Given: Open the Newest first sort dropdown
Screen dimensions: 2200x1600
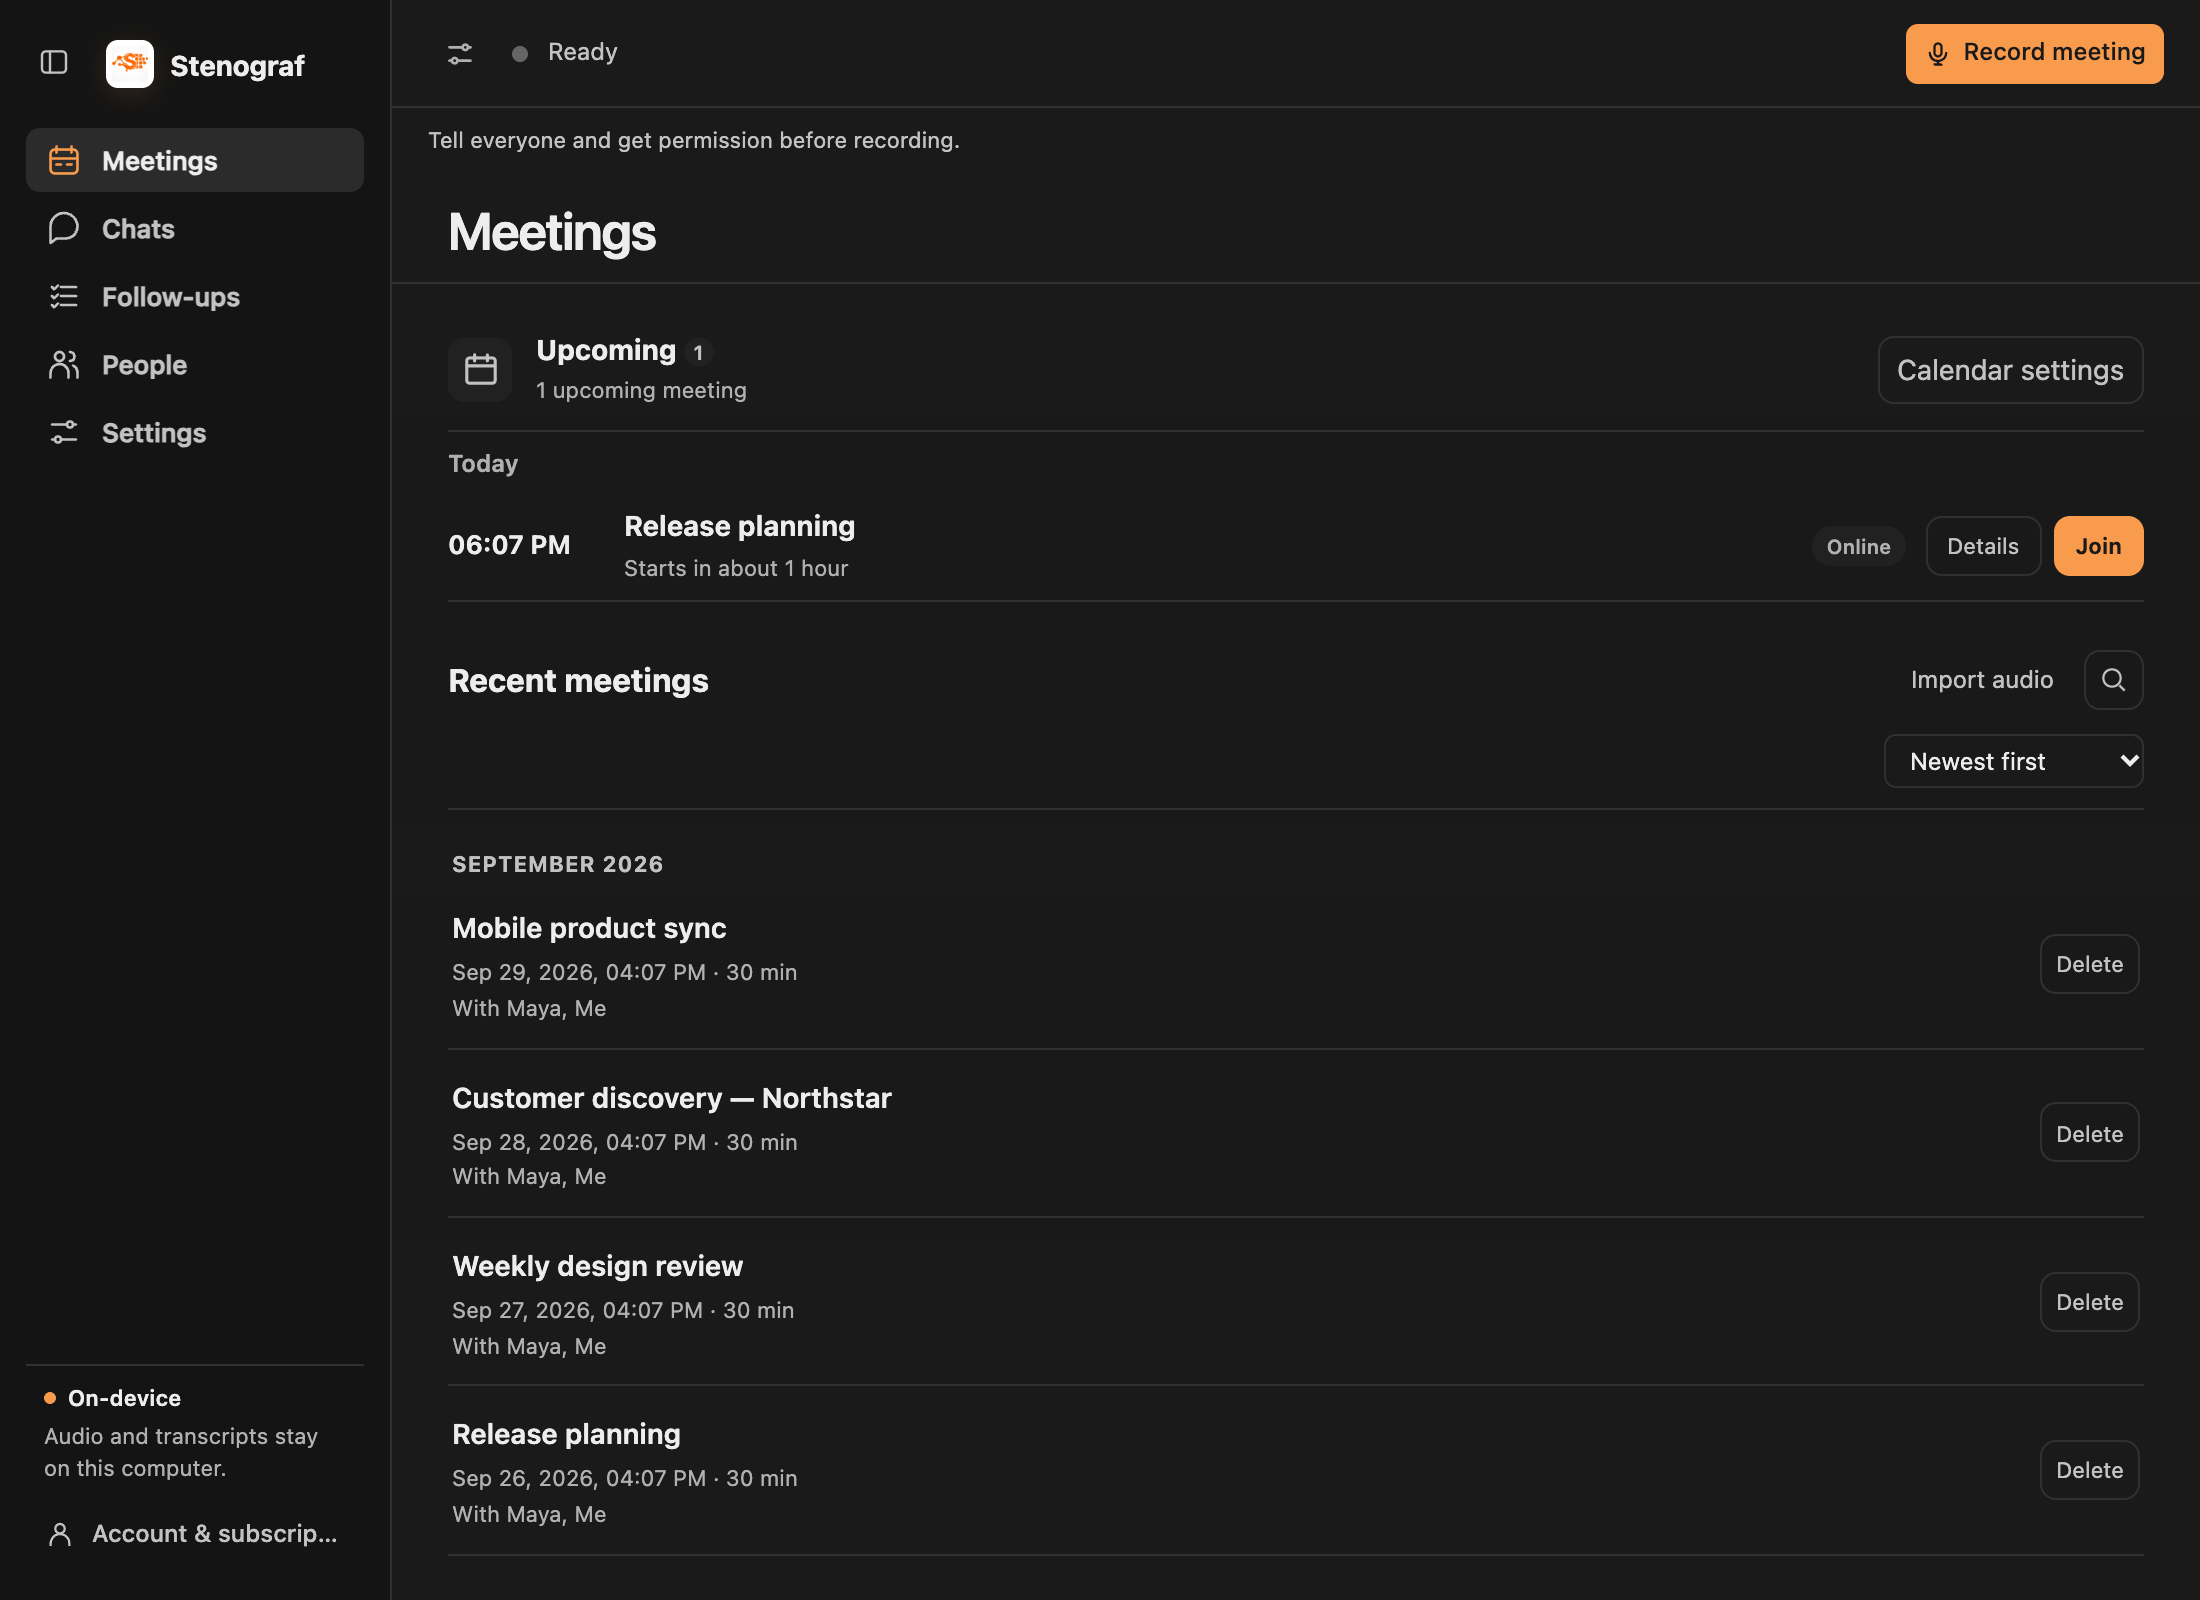Looking at the screenshot, I should point(2013,761).
